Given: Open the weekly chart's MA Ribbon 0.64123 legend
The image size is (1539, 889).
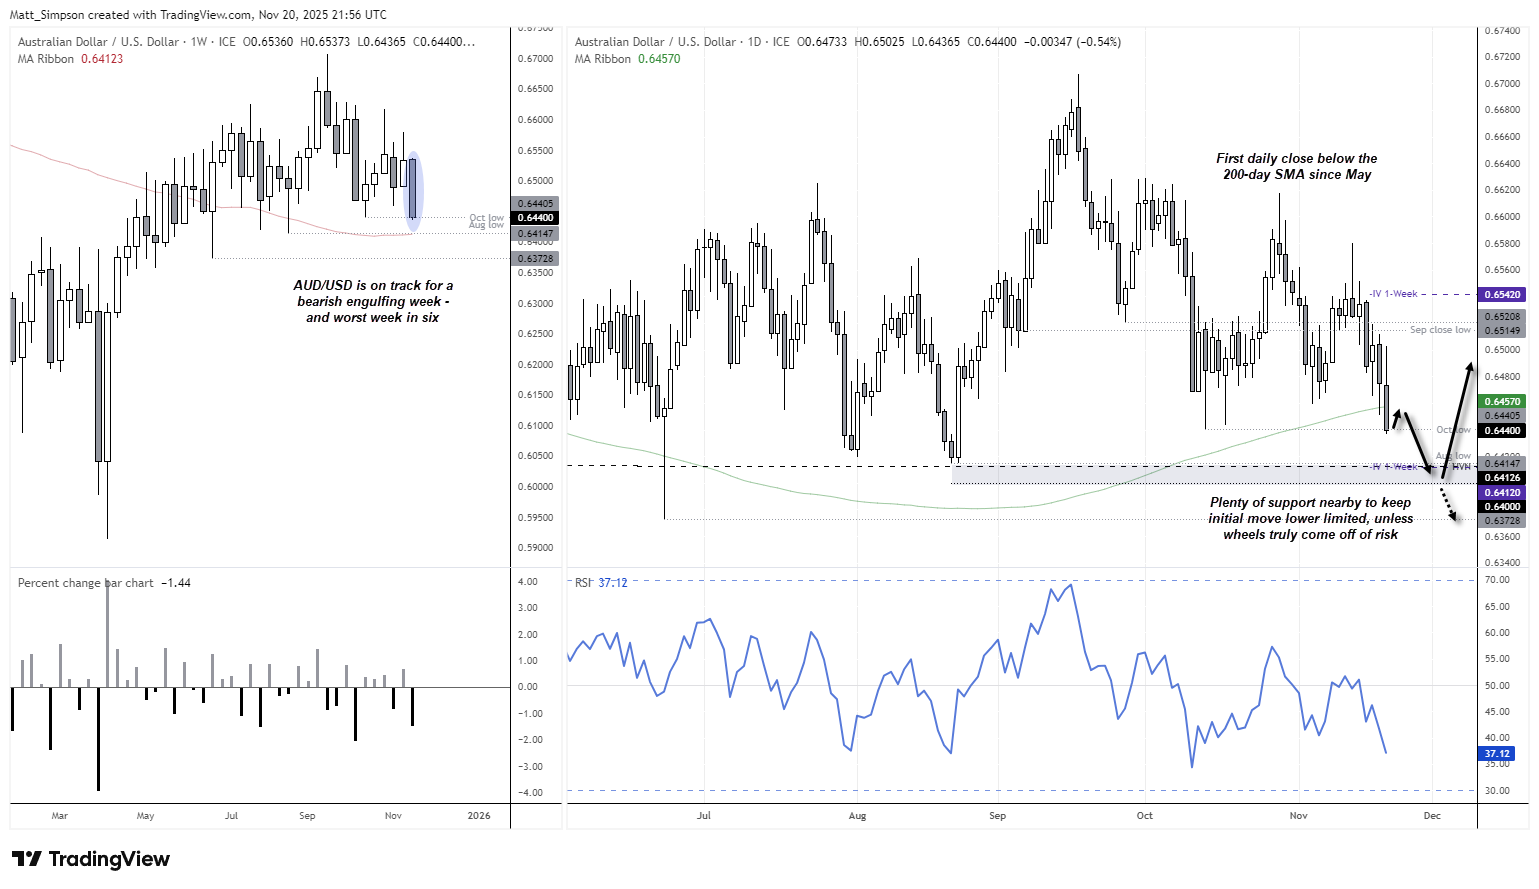Looking at the screenshot, I should pyautogui.click(x=70, y=59).
